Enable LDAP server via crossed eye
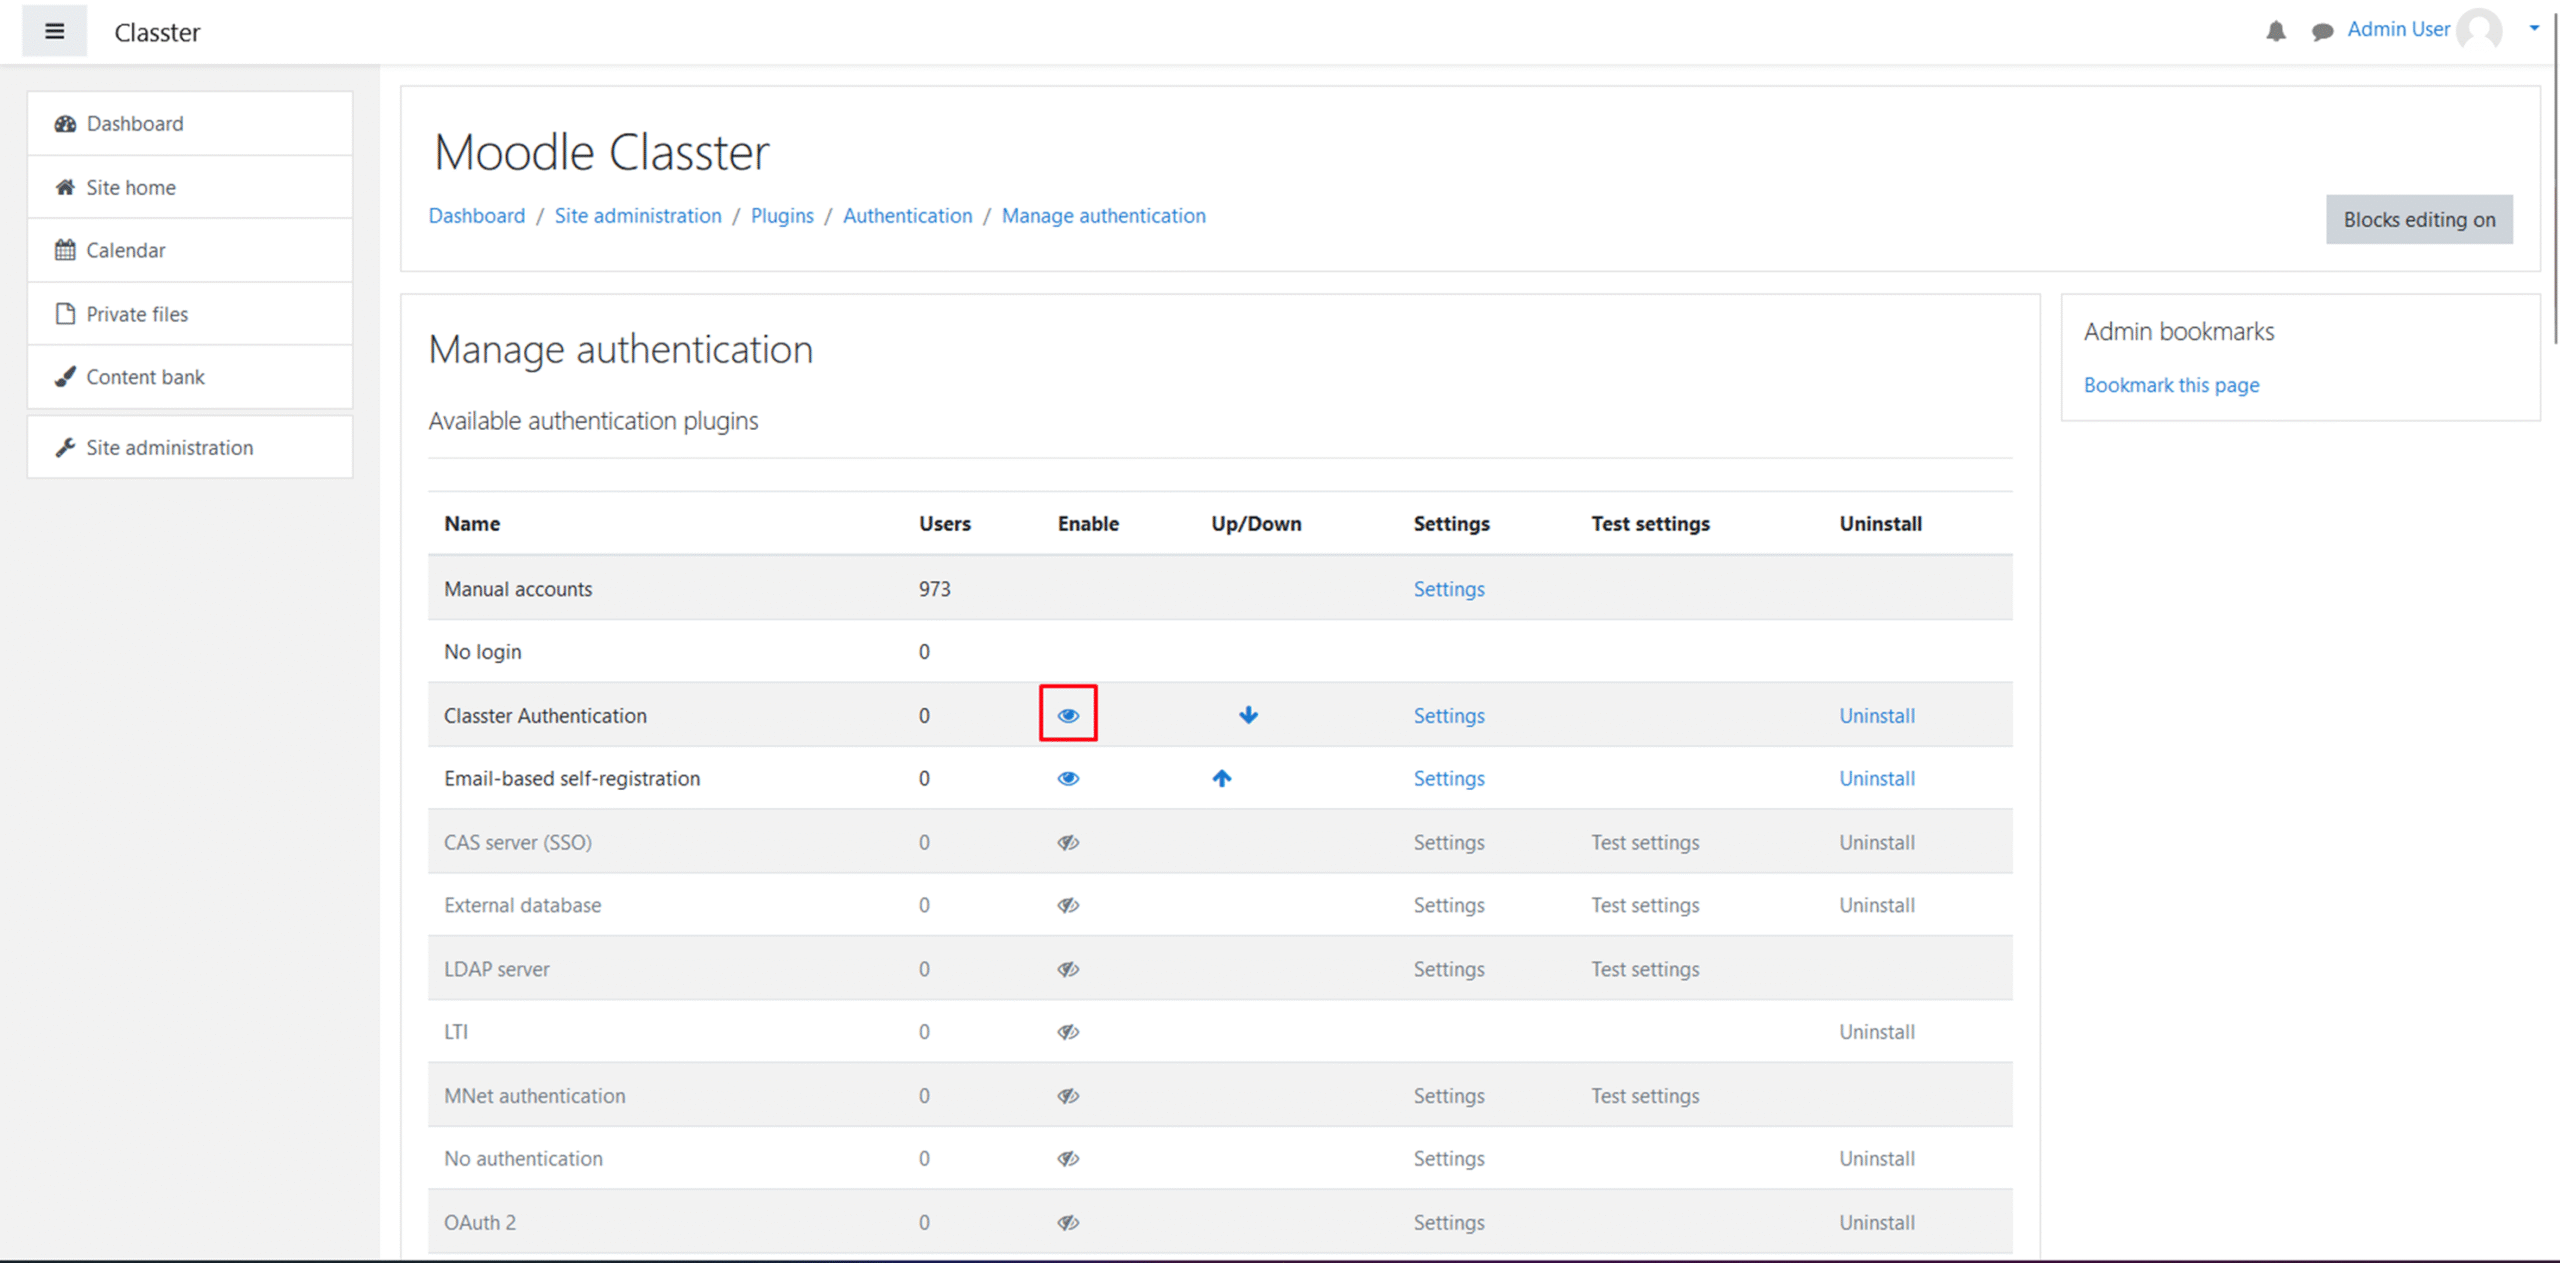This screenshot has height=1263, width=2560. [x=1068, y=969]
